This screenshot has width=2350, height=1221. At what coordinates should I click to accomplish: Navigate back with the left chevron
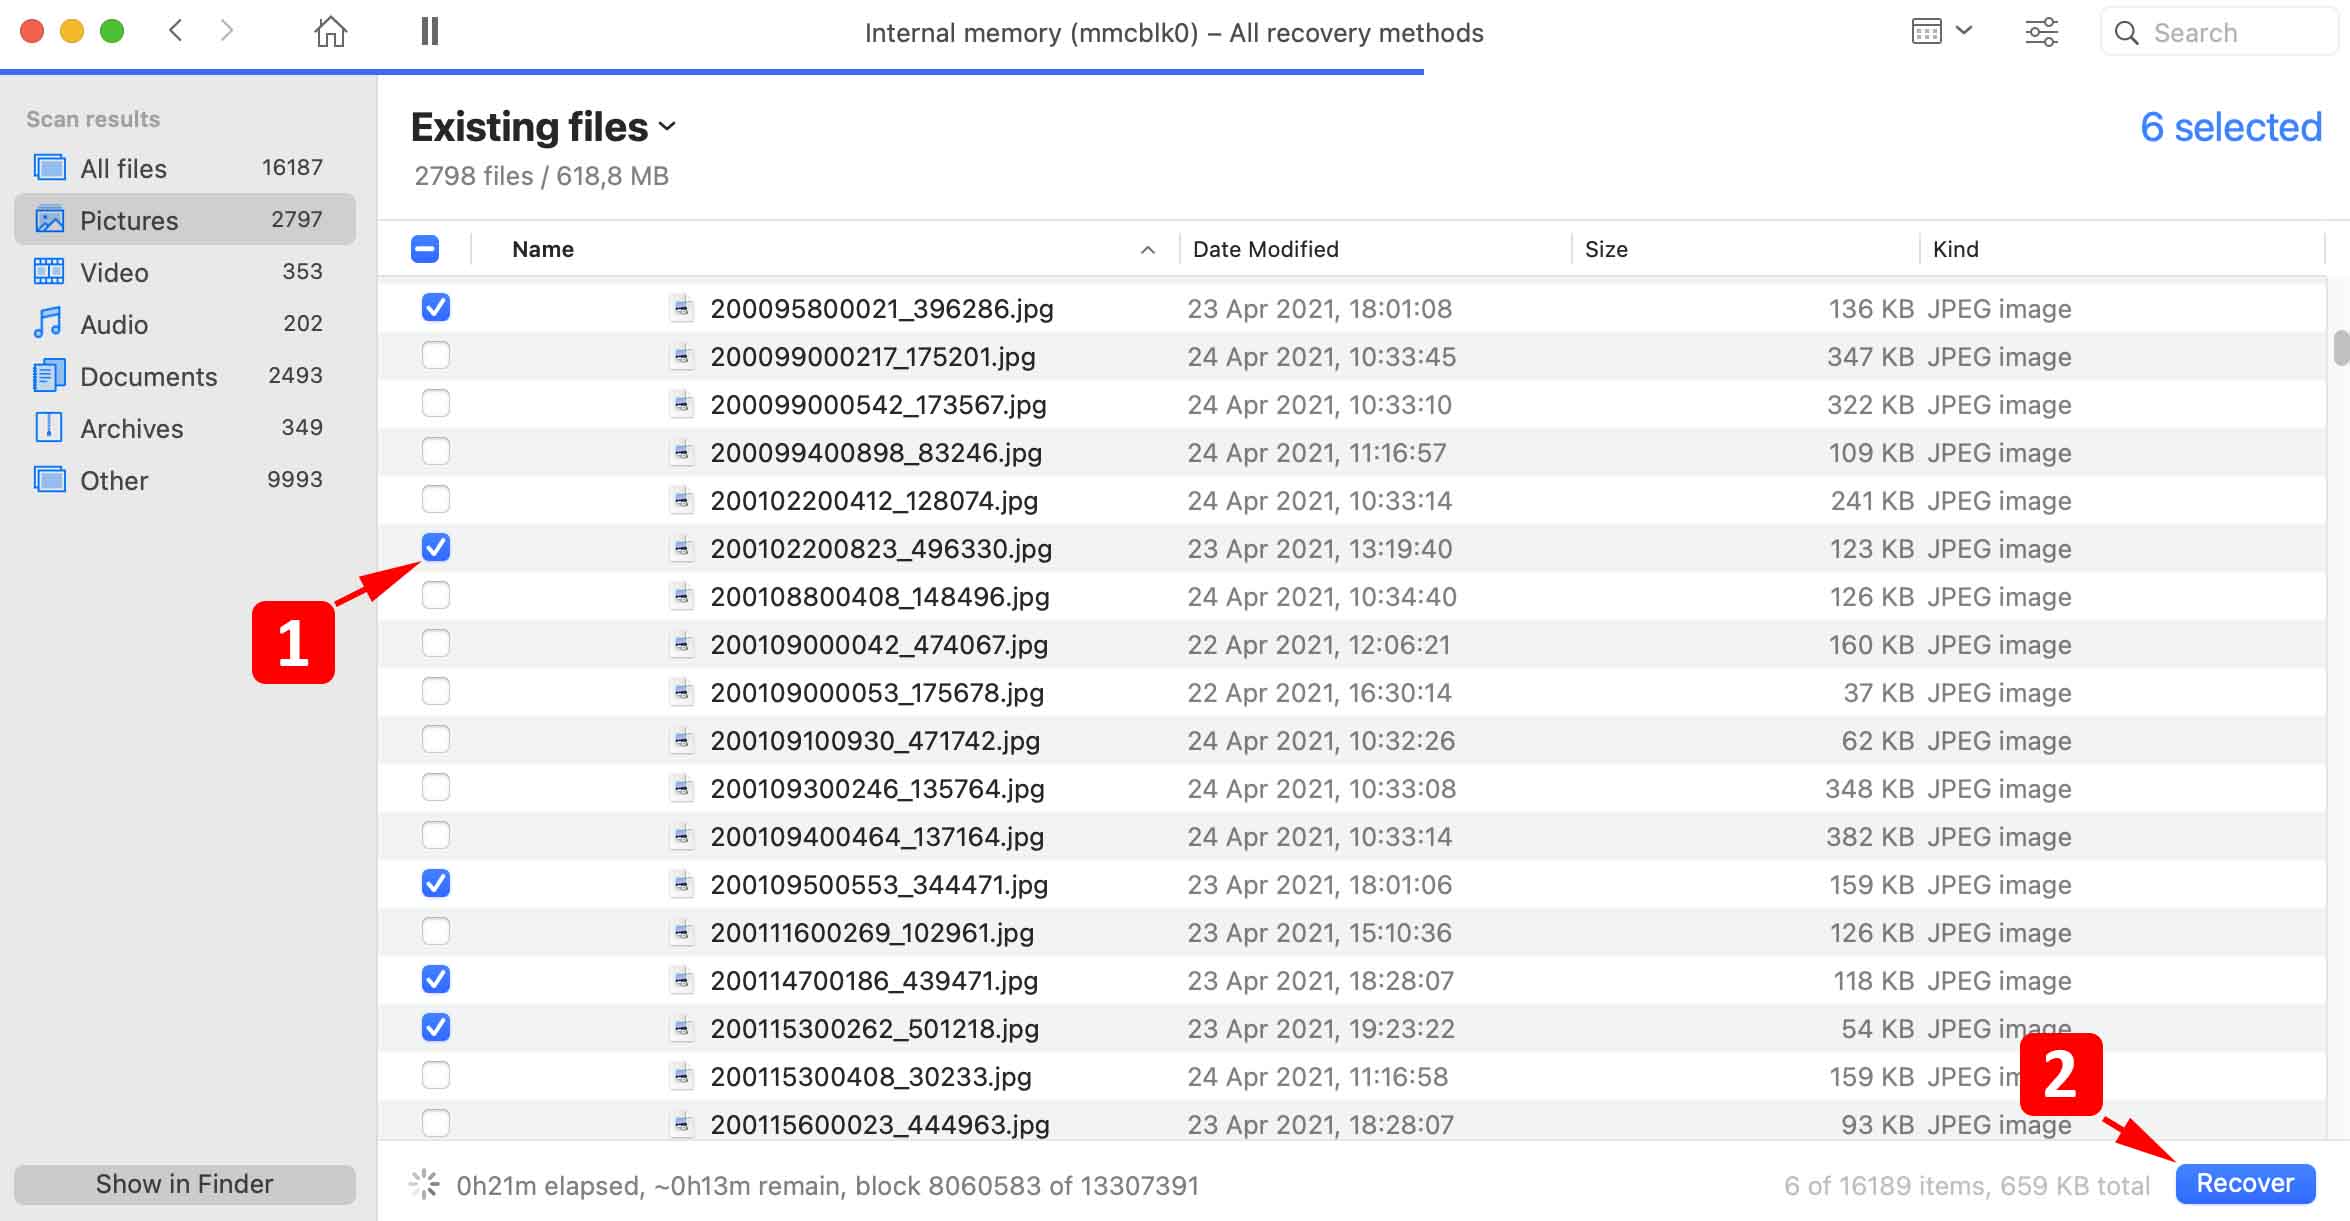pos(176,31)
